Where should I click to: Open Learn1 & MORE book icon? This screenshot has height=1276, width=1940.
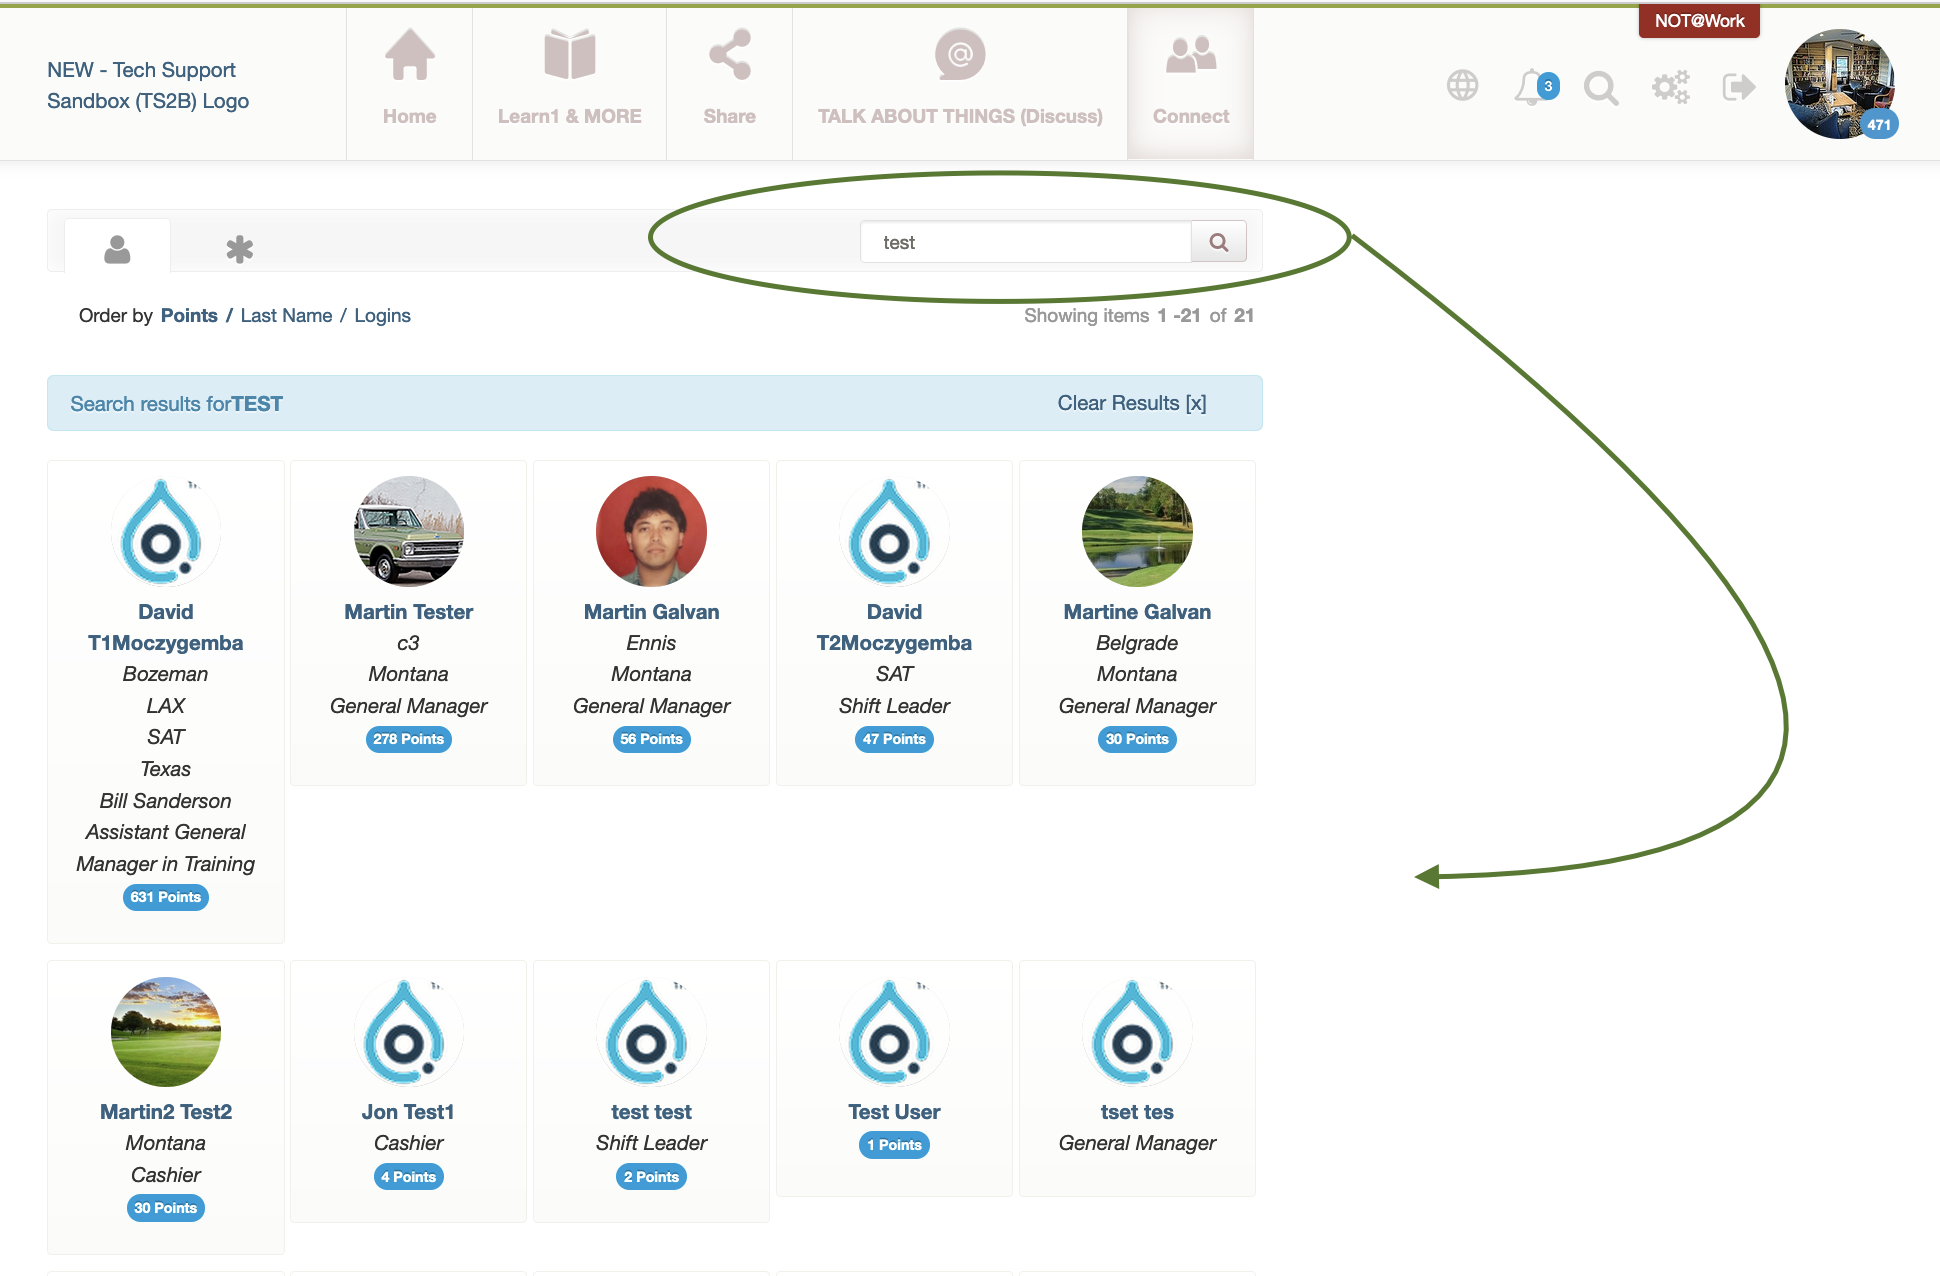(569, 56)
